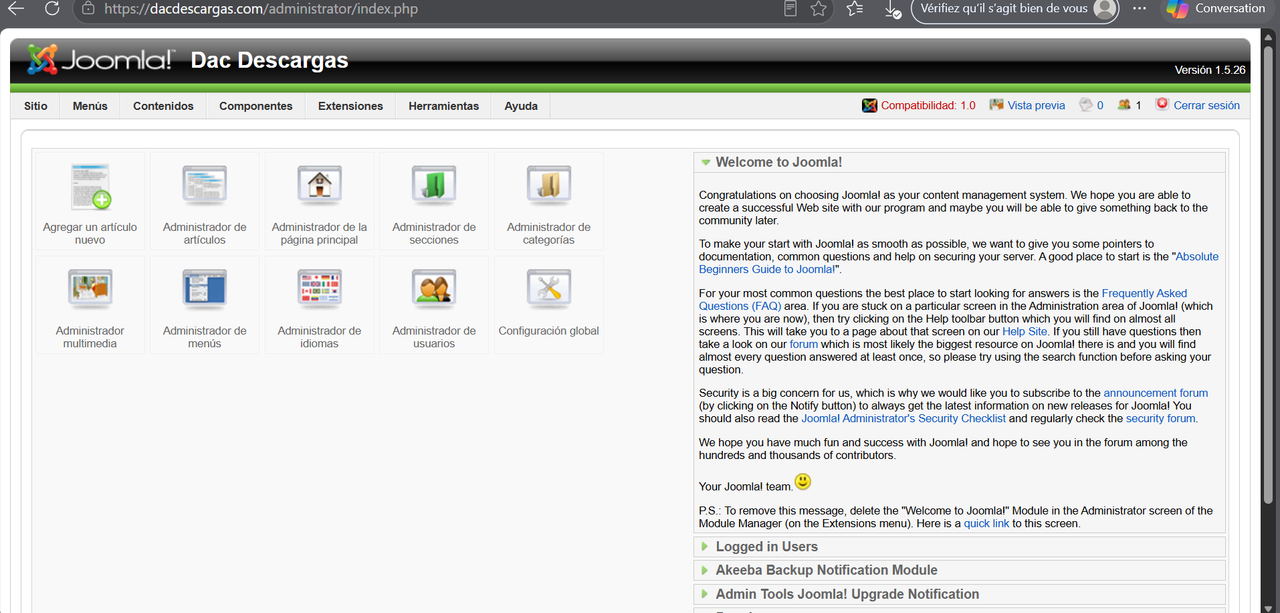Viewport: 1280px width, 613px height.
Task: Open the Absolute Beginners Guide to Joomla! link
Action: click(x=959, y=263)
